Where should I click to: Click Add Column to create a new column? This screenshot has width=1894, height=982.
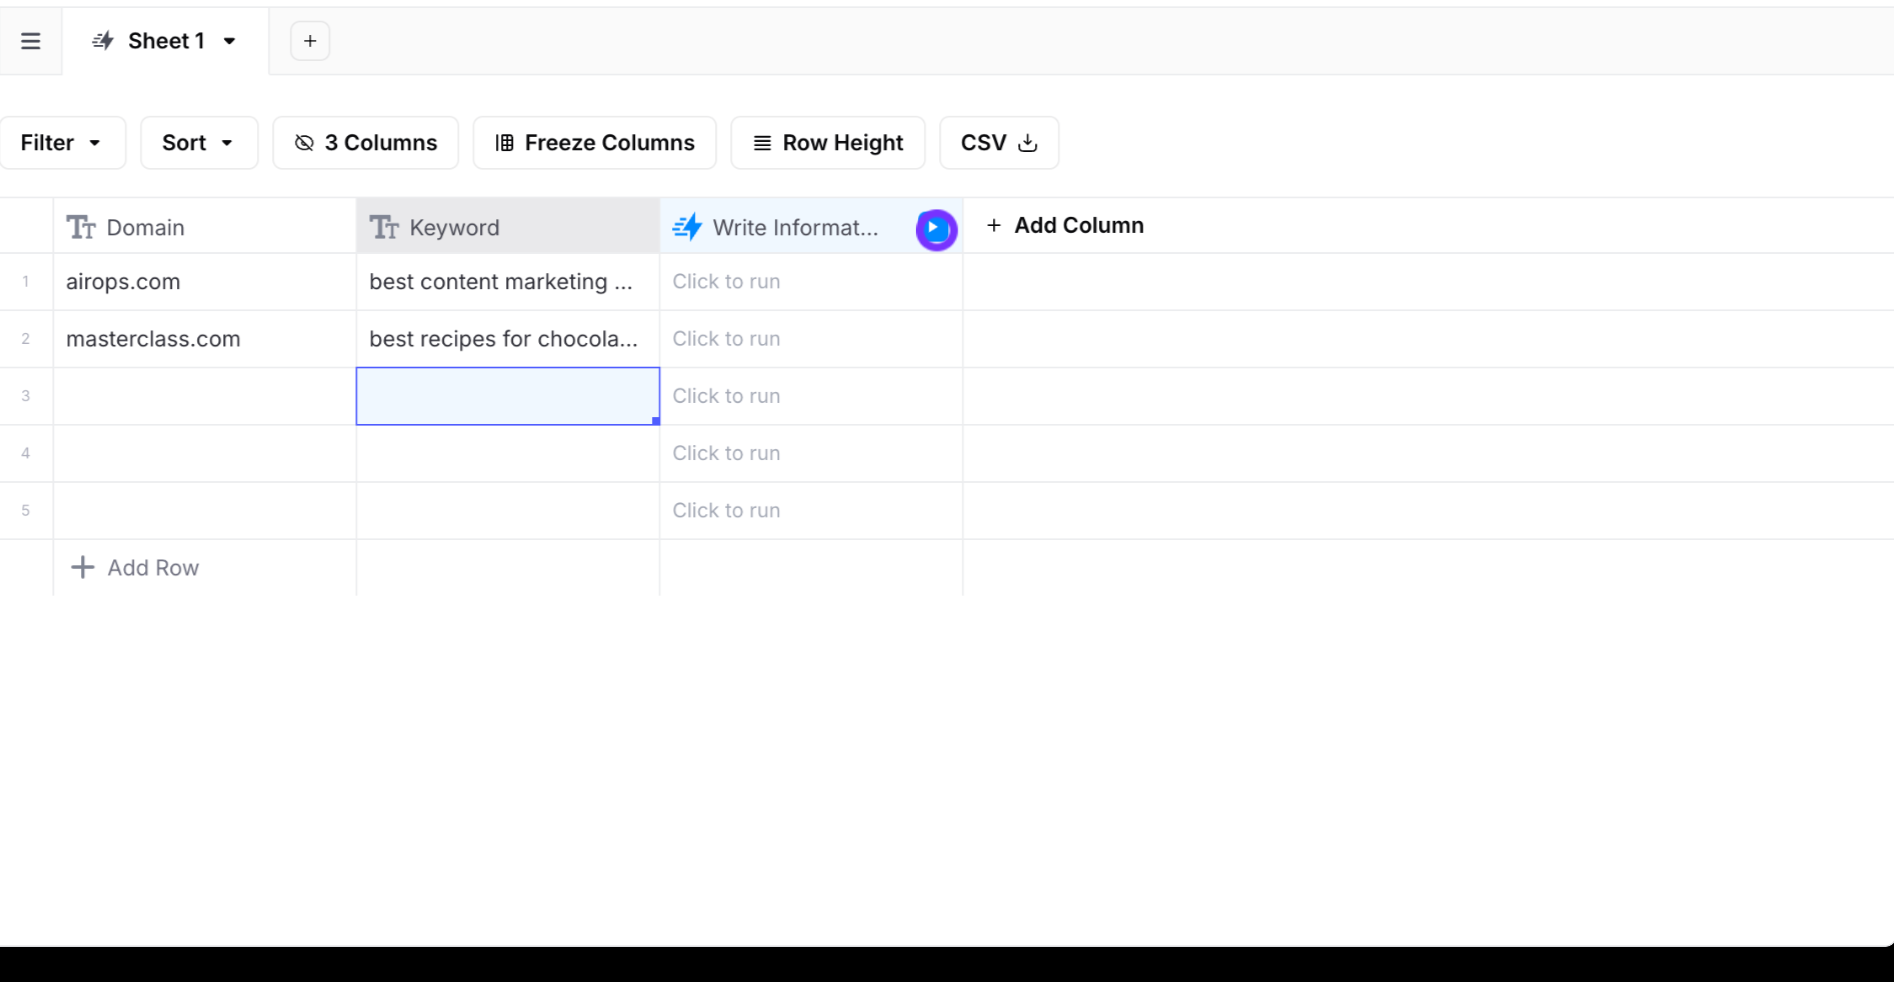(x=1064, y=225)
